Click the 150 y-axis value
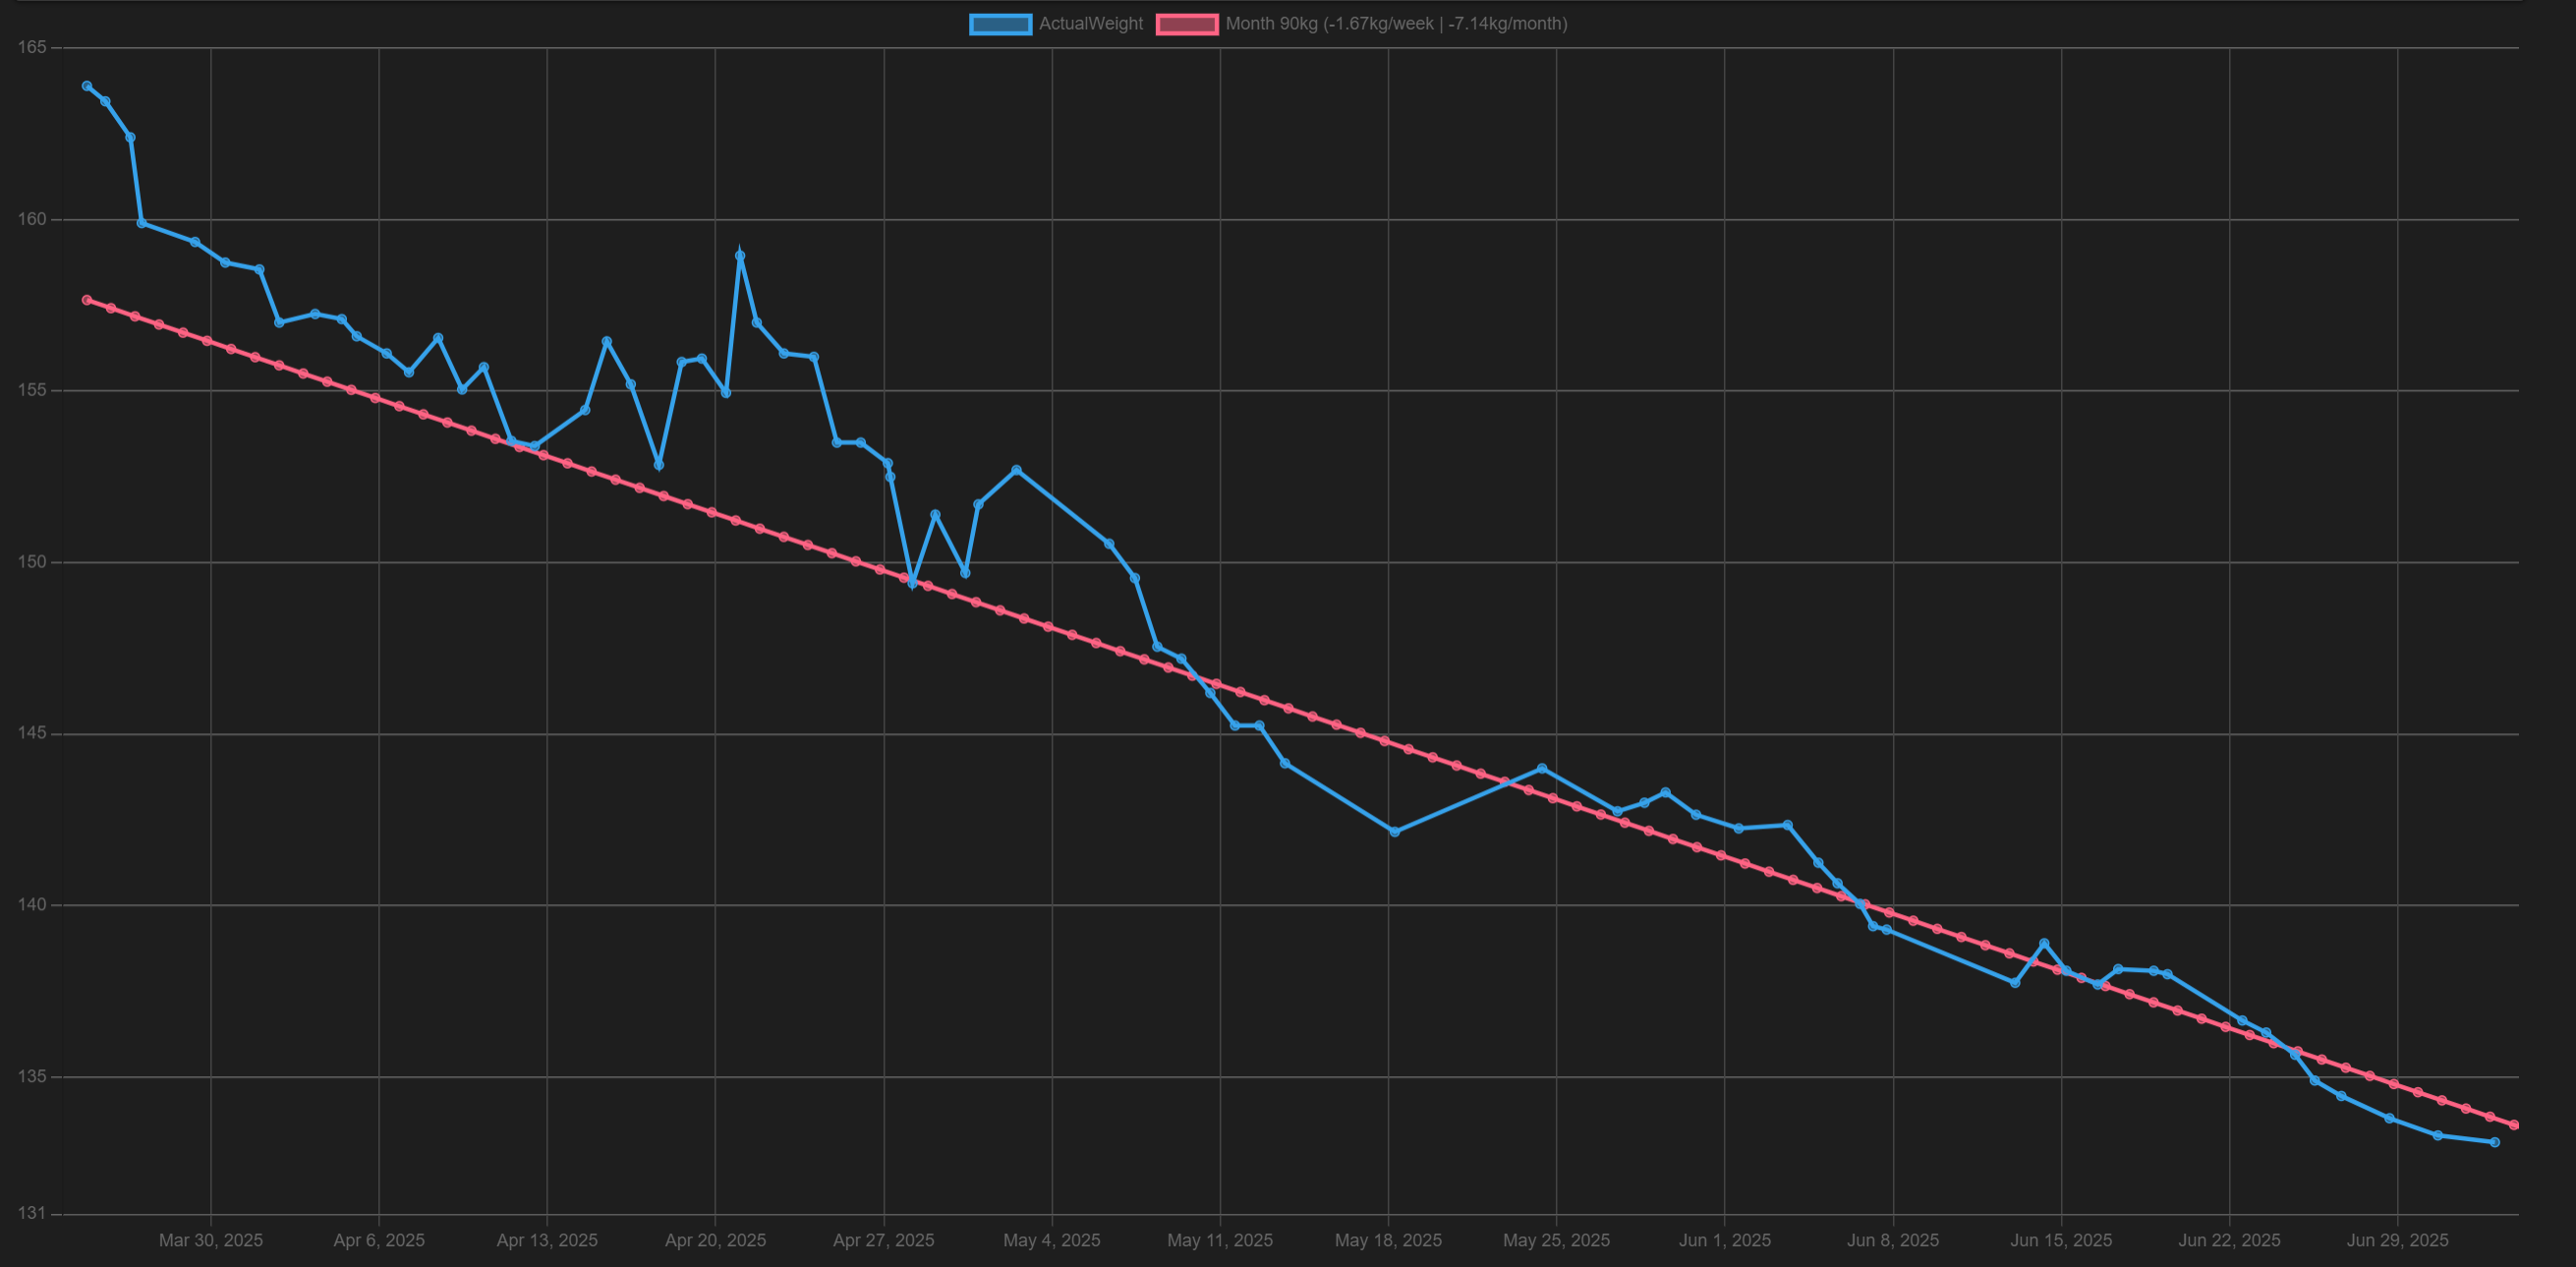Viewport: 2576px width, 1267px height. click(x=32, y=562)
